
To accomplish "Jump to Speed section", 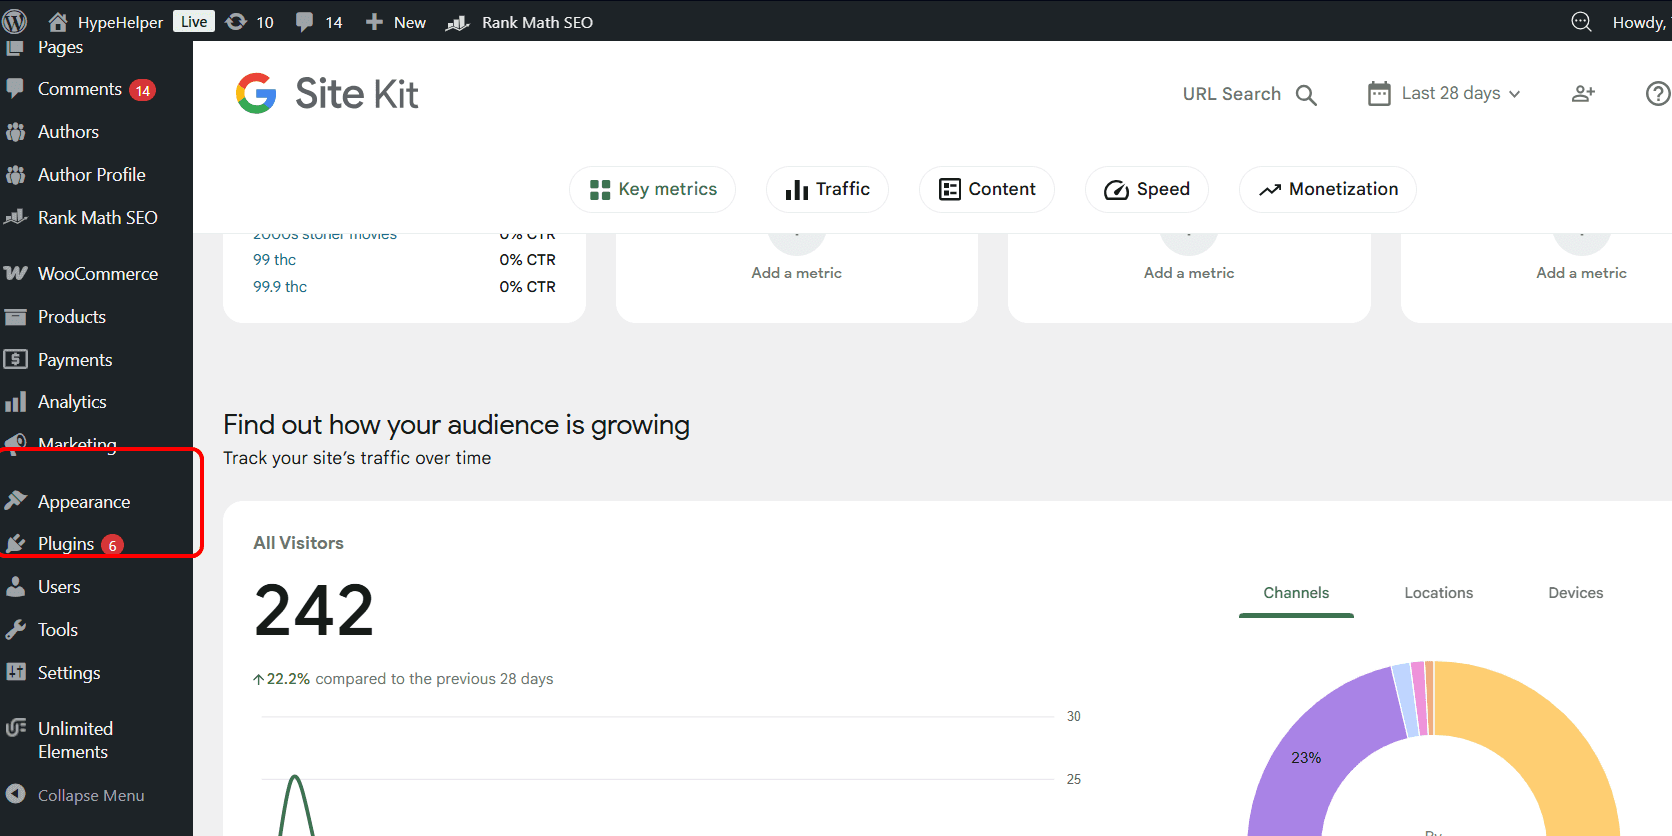I will click(x=1147, y=189).
